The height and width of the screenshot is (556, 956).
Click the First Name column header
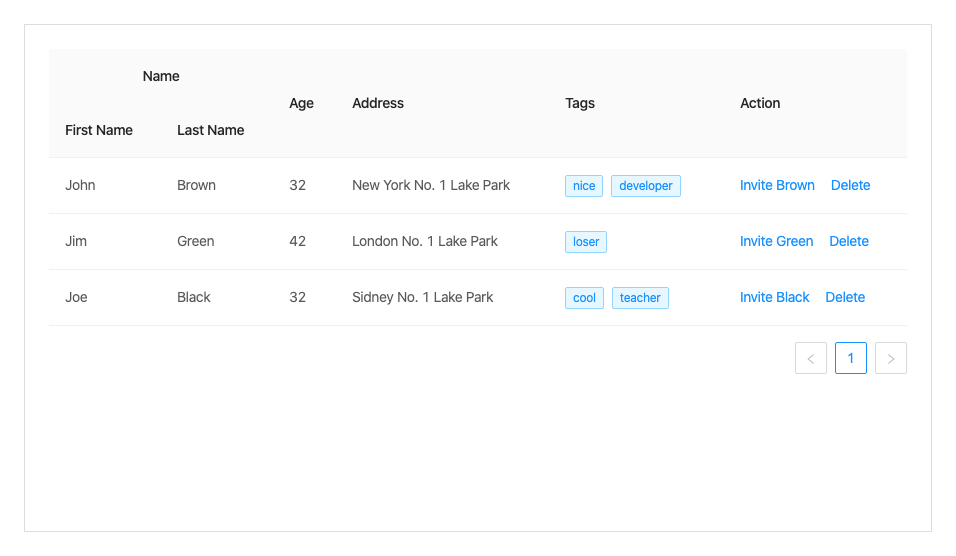(x=99, y=130)
